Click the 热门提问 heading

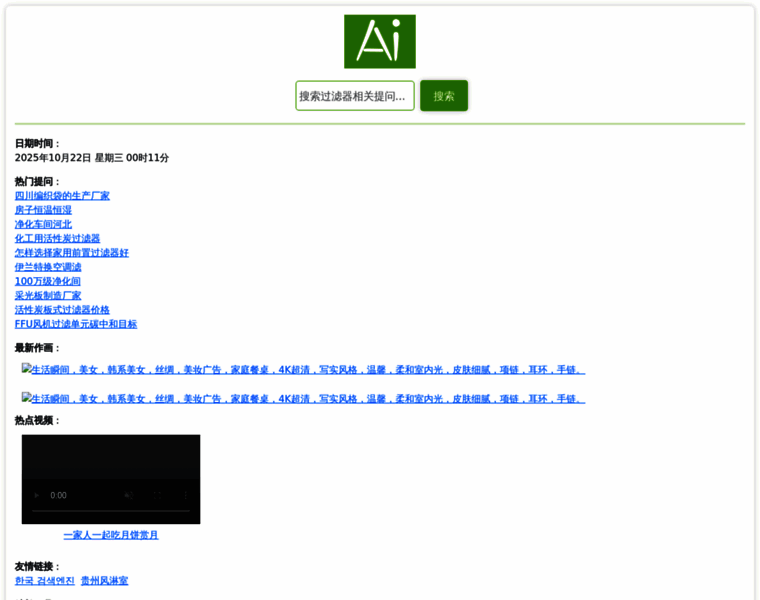tap(37, 182)
